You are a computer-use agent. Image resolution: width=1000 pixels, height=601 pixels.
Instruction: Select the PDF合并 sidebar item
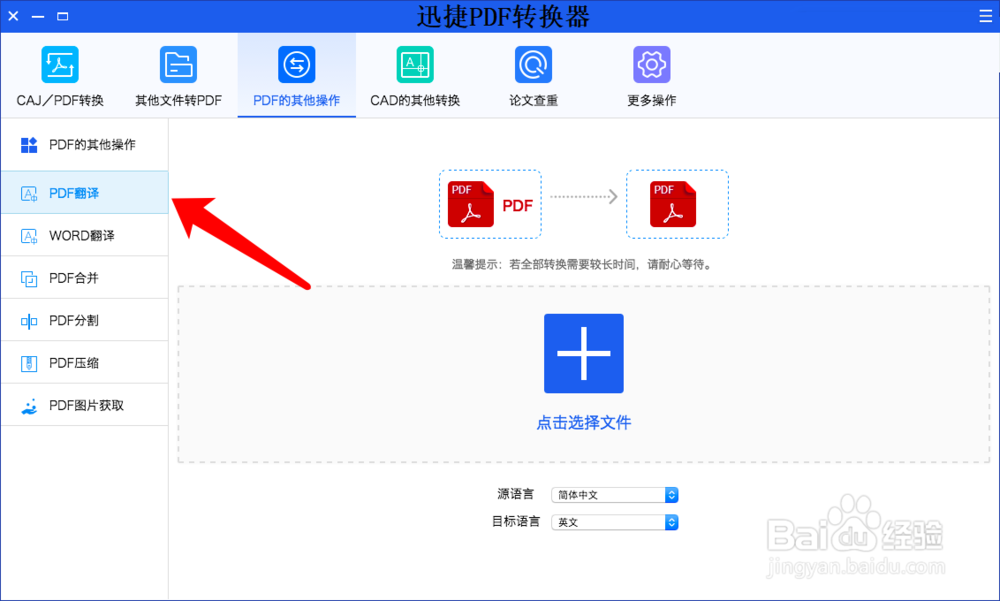[84, 278]
